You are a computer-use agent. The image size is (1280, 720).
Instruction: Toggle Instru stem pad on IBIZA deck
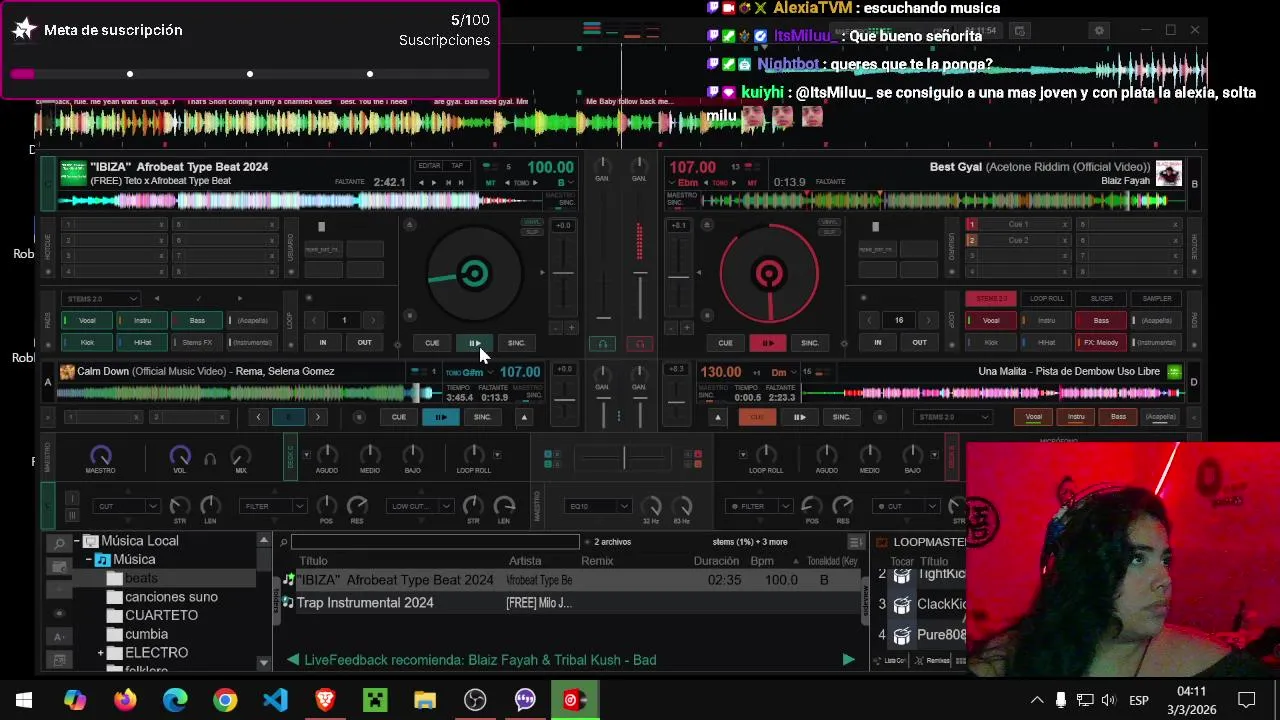(142, 321)
